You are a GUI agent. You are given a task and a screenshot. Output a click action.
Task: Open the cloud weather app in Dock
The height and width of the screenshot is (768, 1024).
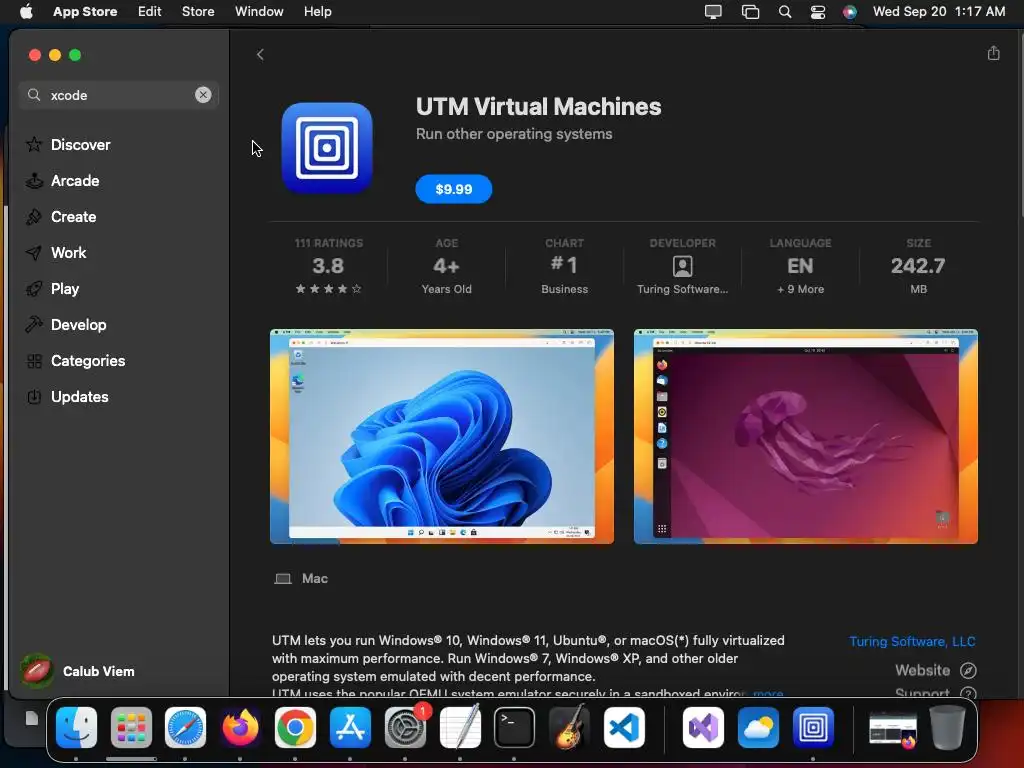[x=758, y=727]
